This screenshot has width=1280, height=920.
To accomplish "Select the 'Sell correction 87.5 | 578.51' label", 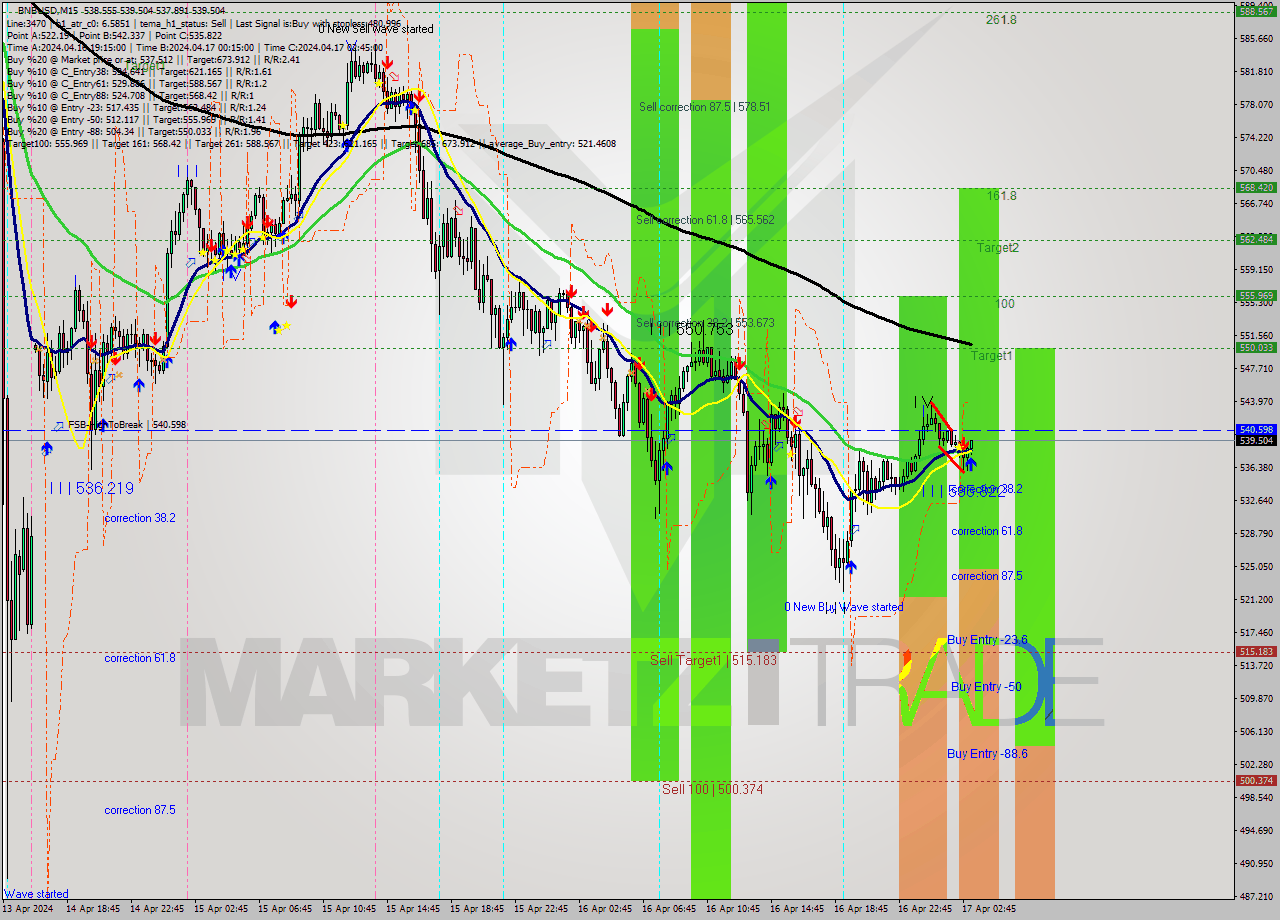I will click(x=705, y=107).
